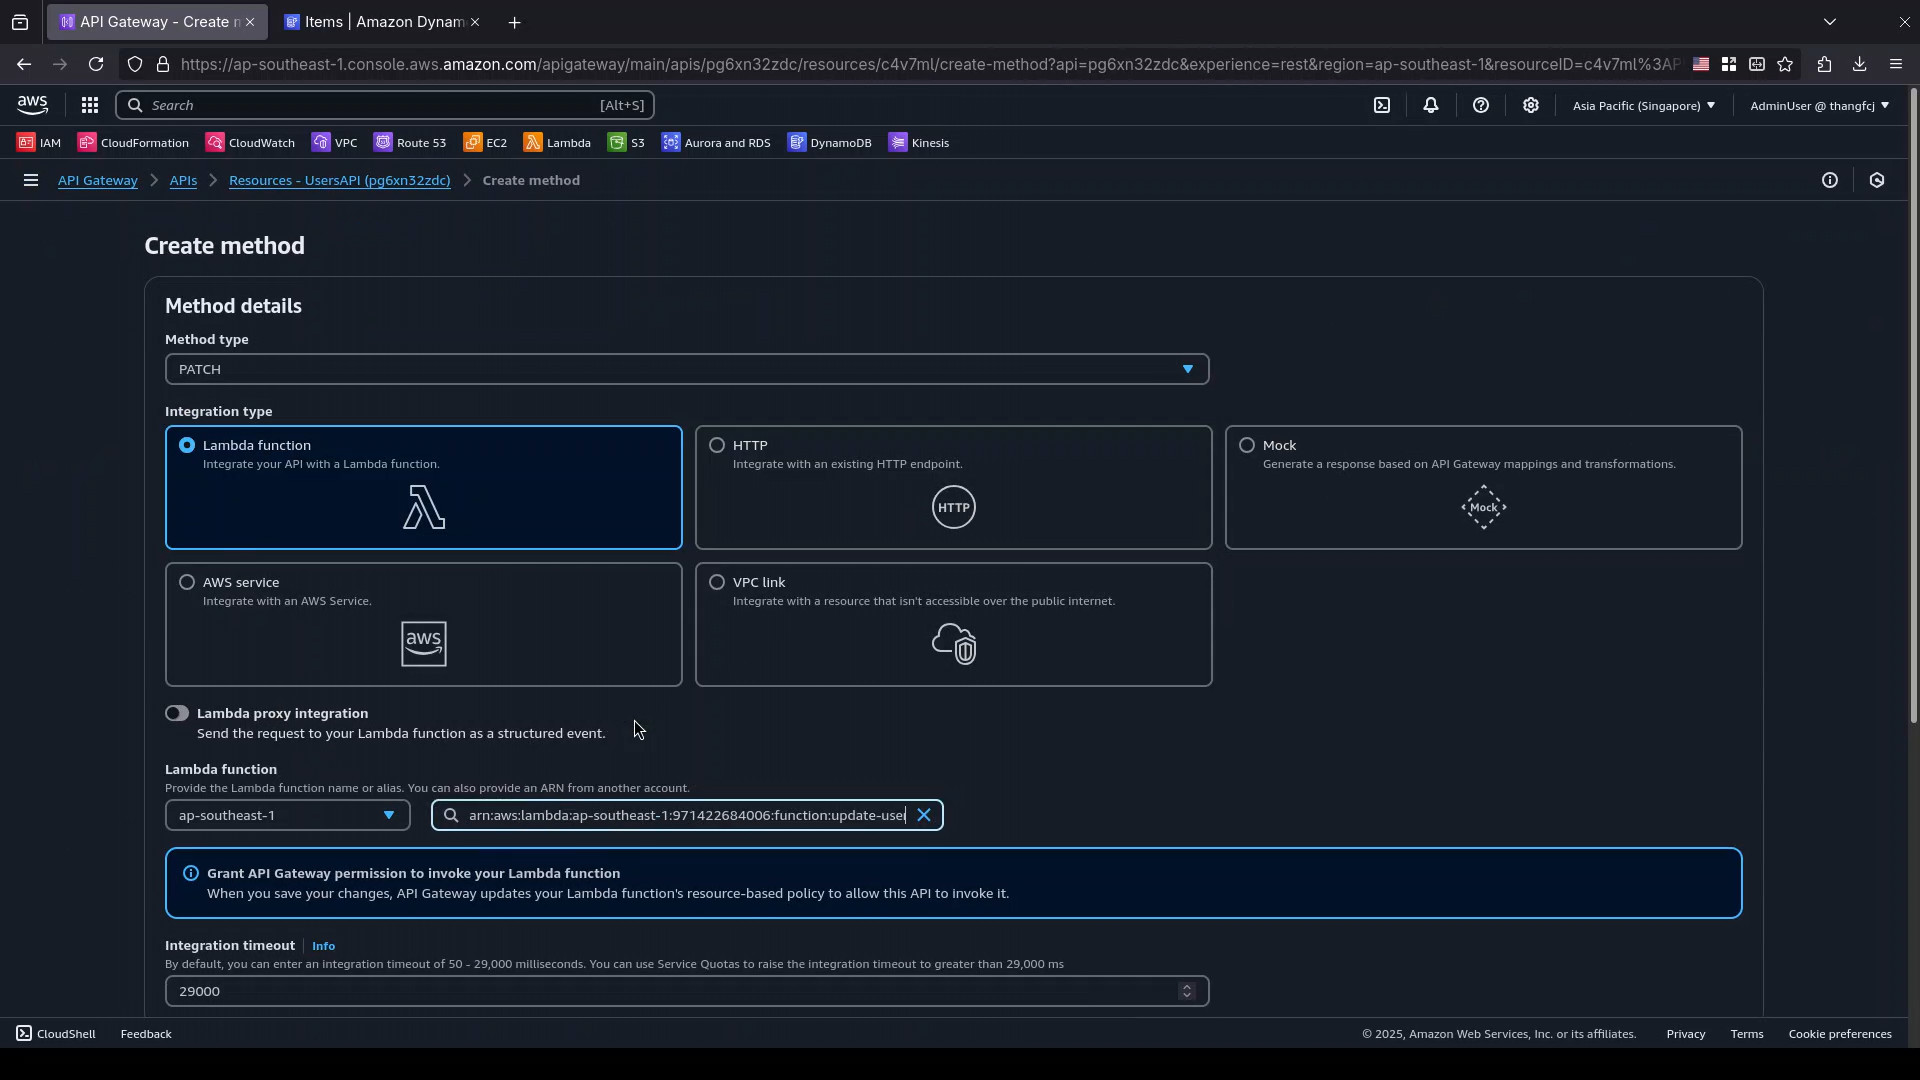Click the hexagon icon beside the info icon
Image resolution: width=1920 pixels, height=1080 pixels.
click(1877, 180)
